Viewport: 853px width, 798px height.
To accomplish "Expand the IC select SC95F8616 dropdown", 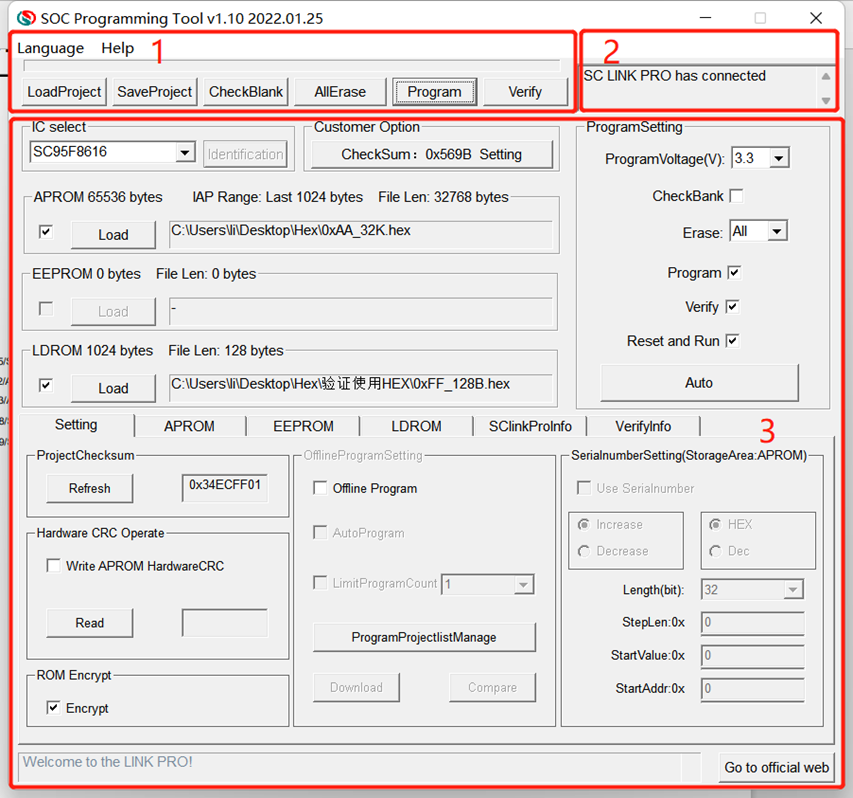I will (185, 152).
